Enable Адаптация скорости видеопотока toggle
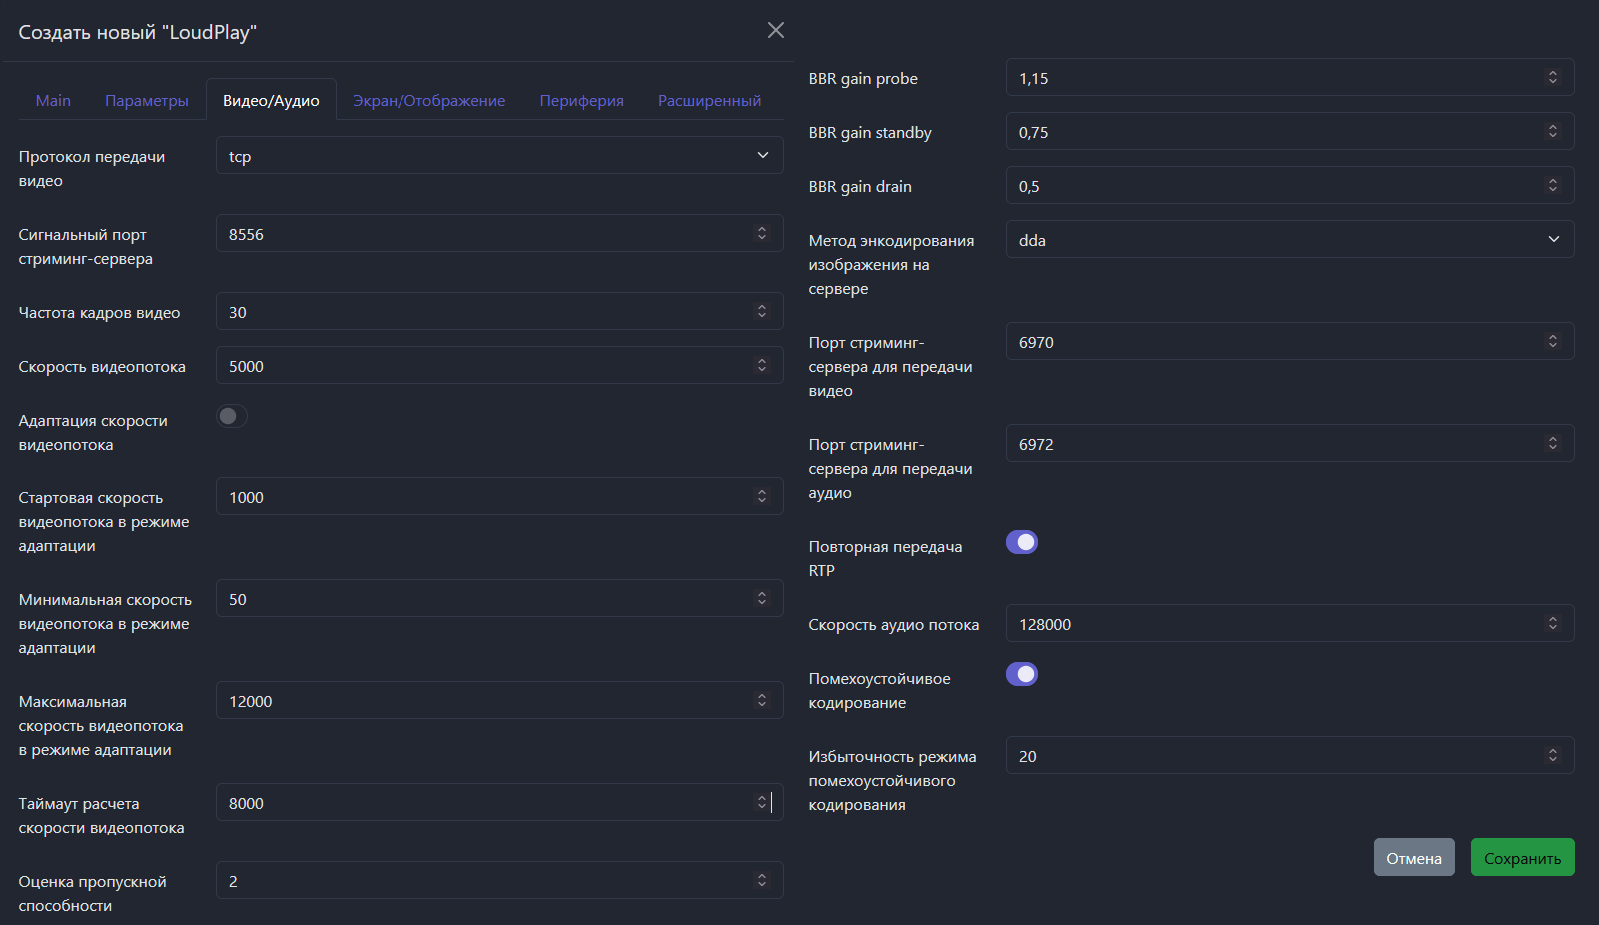This screenshot has height=925, width=1599. (x=232, y=416)
